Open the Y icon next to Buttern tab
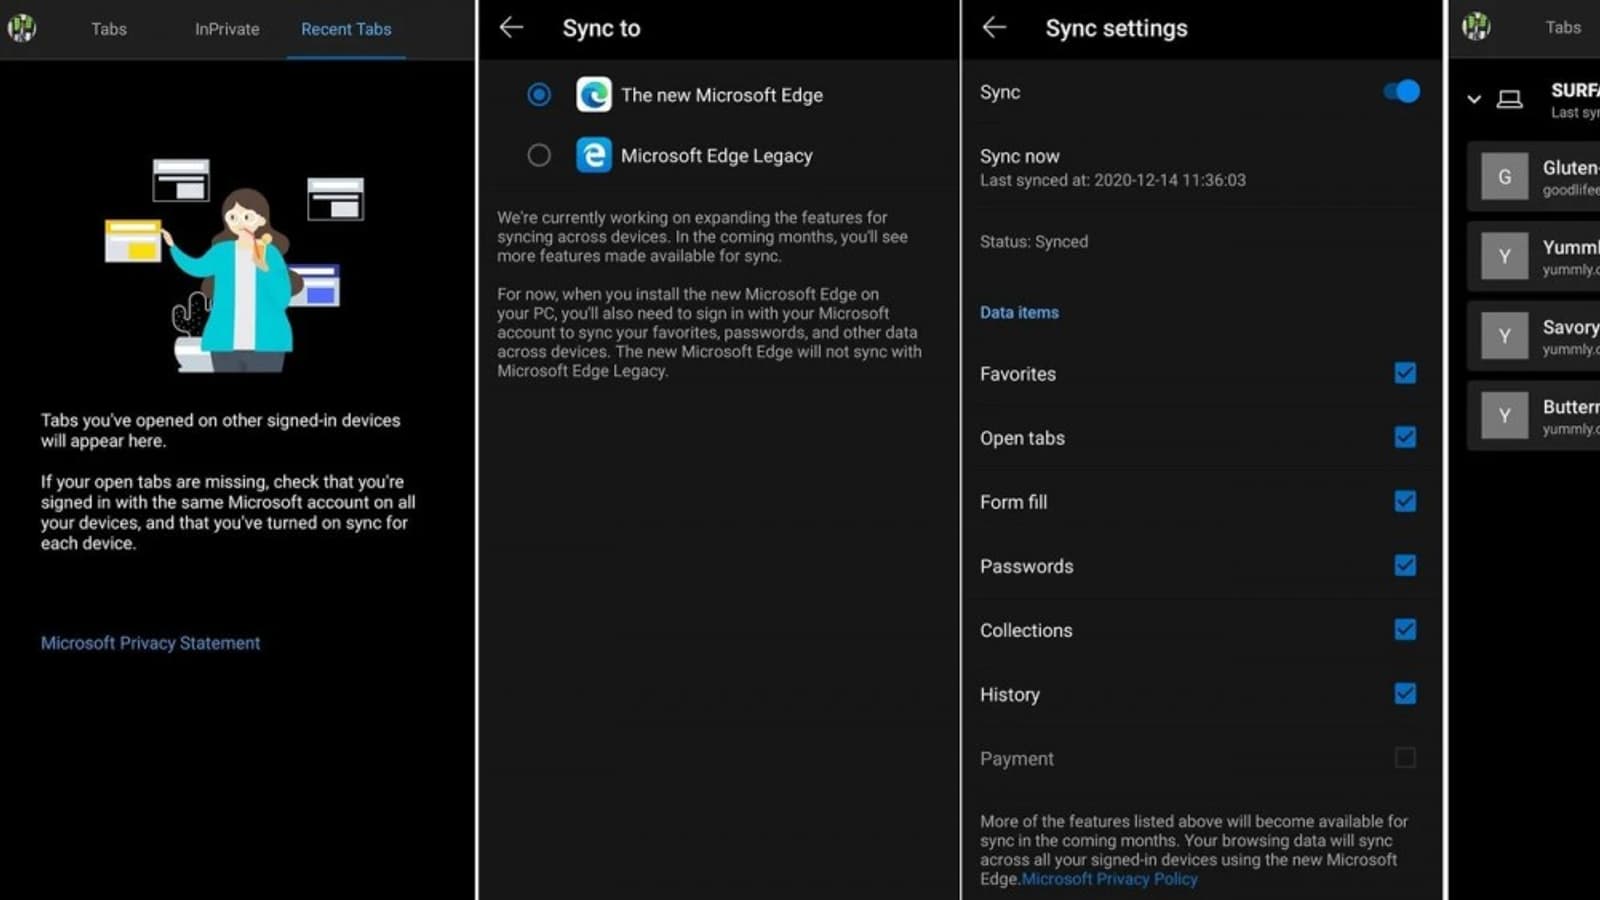 1504,415
